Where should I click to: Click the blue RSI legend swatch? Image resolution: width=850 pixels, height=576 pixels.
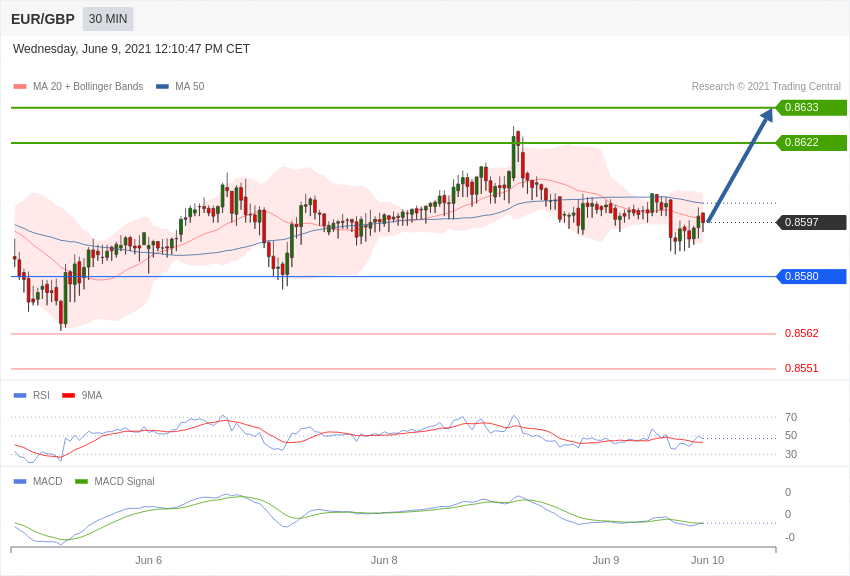click(20, 396)
